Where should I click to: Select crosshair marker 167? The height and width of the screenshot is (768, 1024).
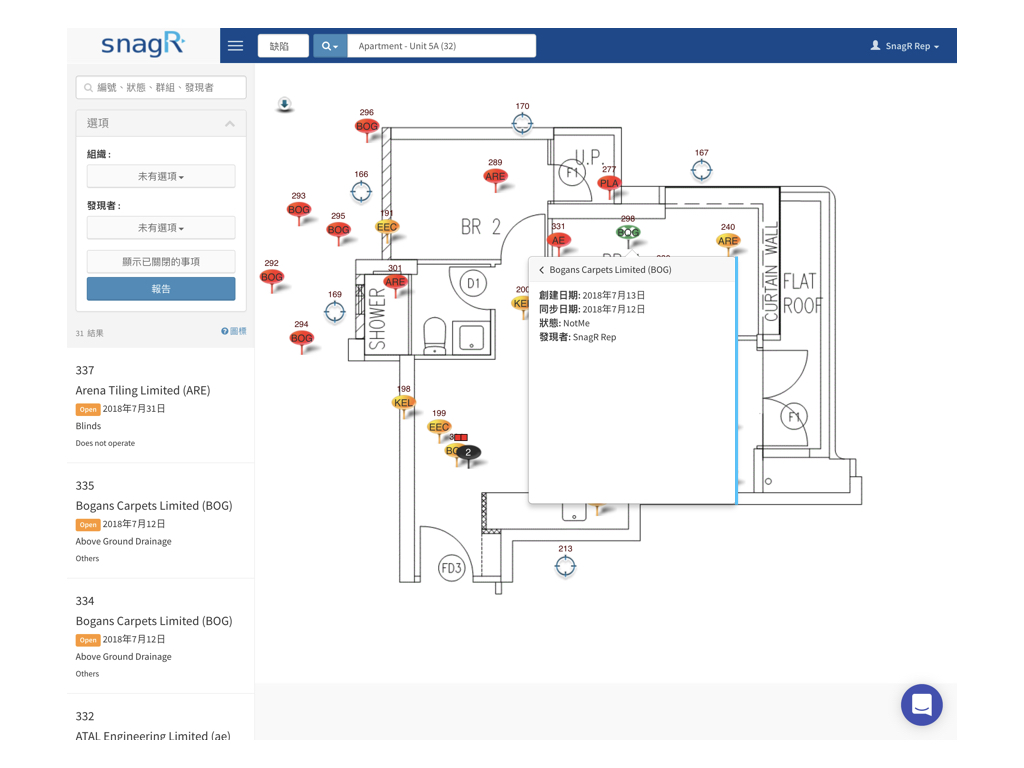pyautogui.click(x=701, y=170)
